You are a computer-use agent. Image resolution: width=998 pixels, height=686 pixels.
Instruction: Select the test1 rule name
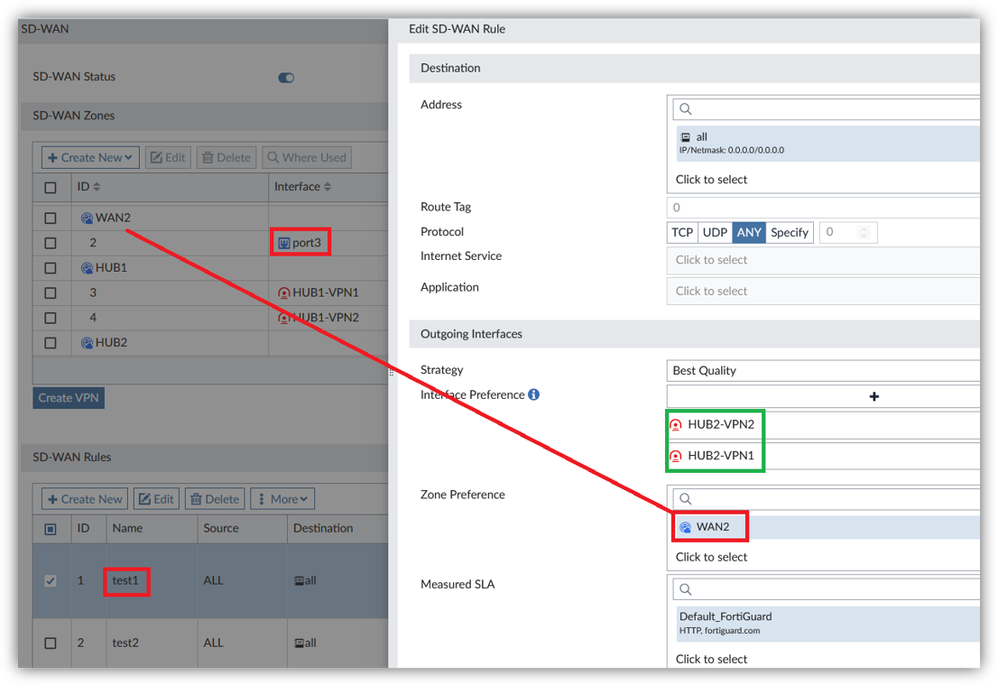click(x=125, y=580)
